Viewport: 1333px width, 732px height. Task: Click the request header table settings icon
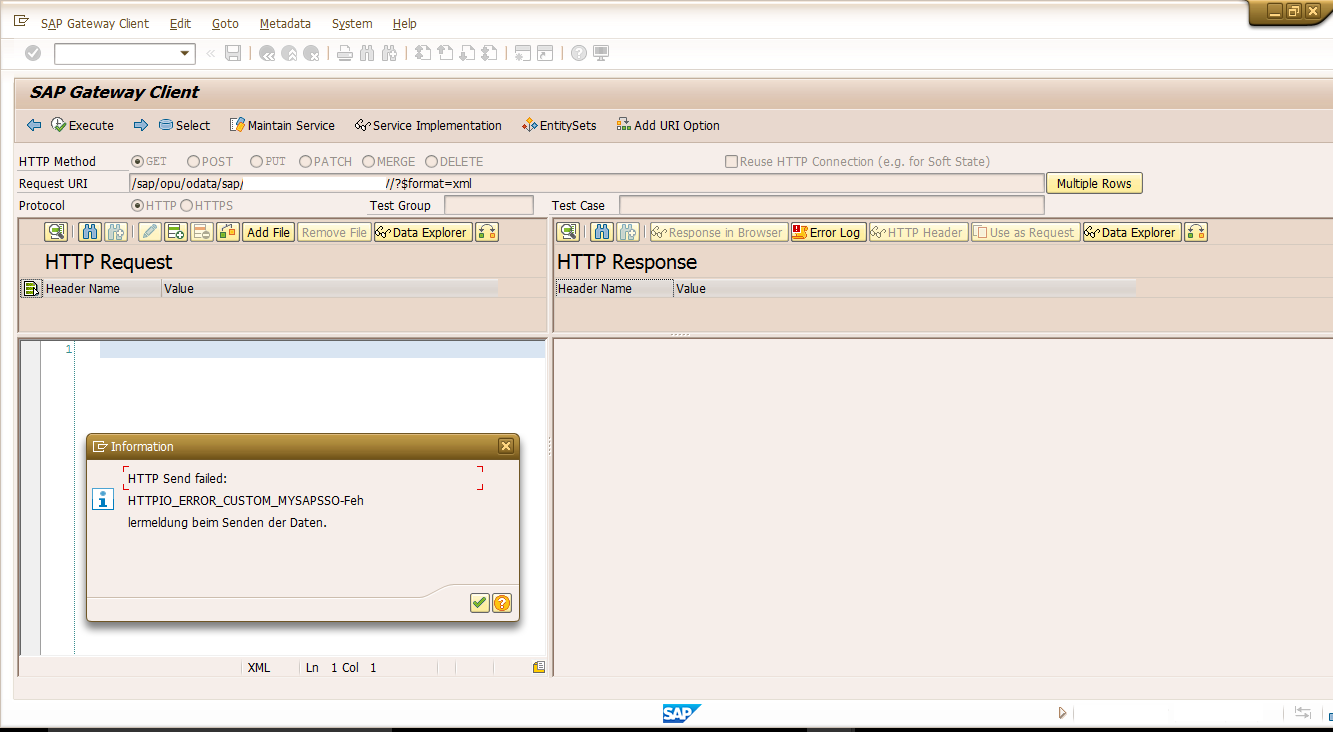point(31,288)
